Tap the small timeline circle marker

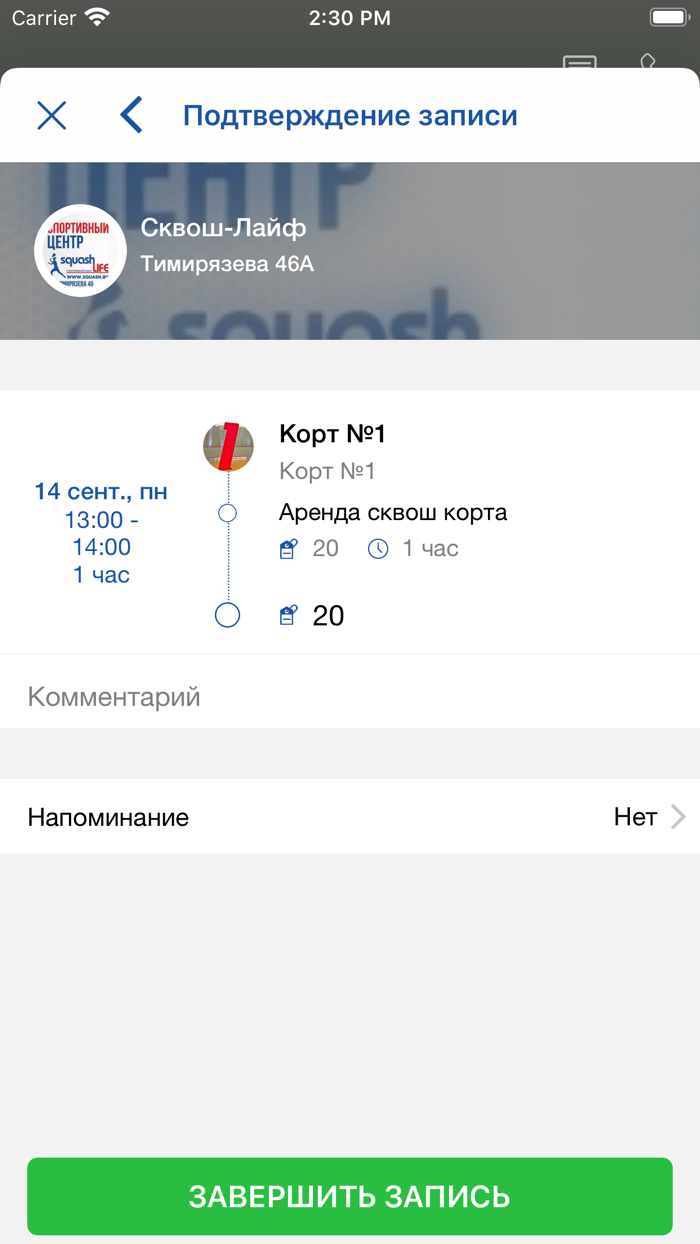coord(228,513)
